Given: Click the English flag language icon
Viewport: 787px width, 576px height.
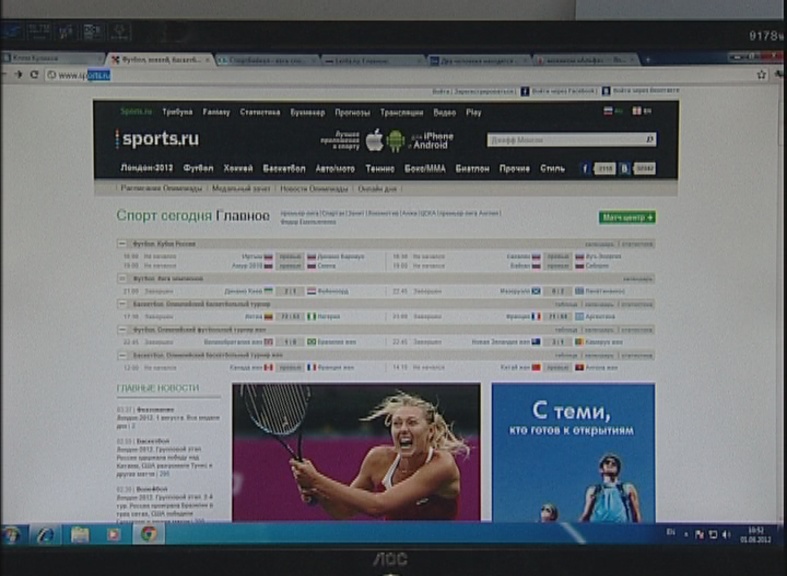Looking at the screenshot, I should tap(636, 111).
